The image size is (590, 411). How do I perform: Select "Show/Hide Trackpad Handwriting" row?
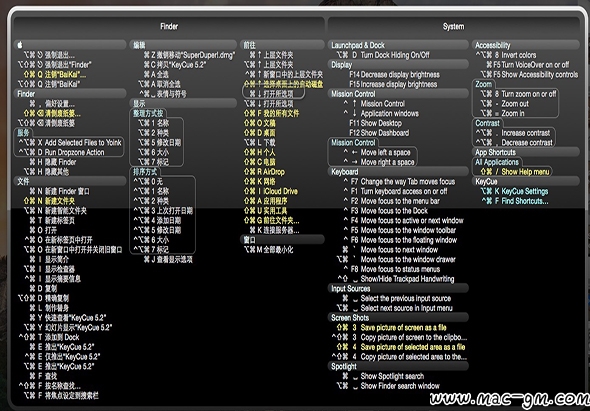click(x=396, y=279)
